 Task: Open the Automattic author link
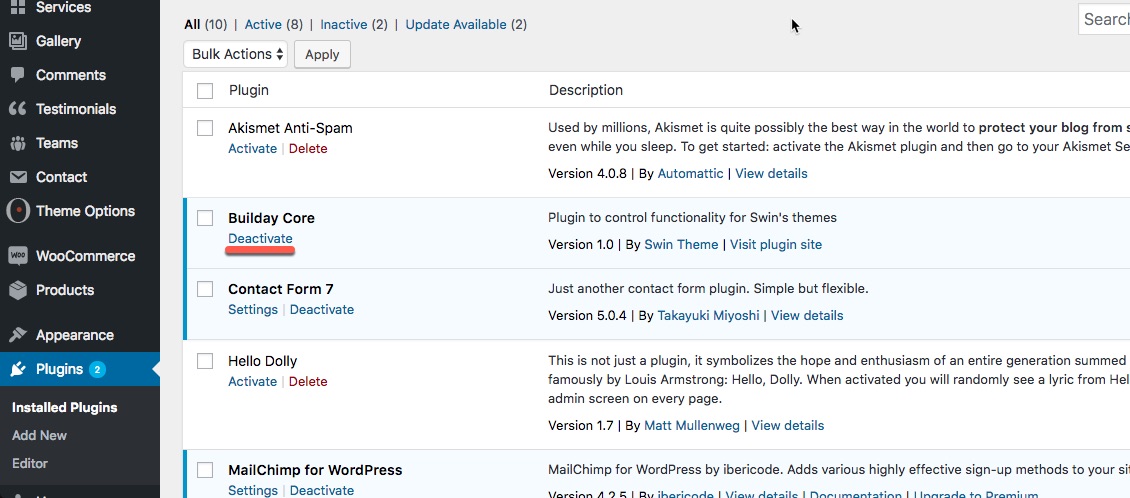(x=690, y=174)
